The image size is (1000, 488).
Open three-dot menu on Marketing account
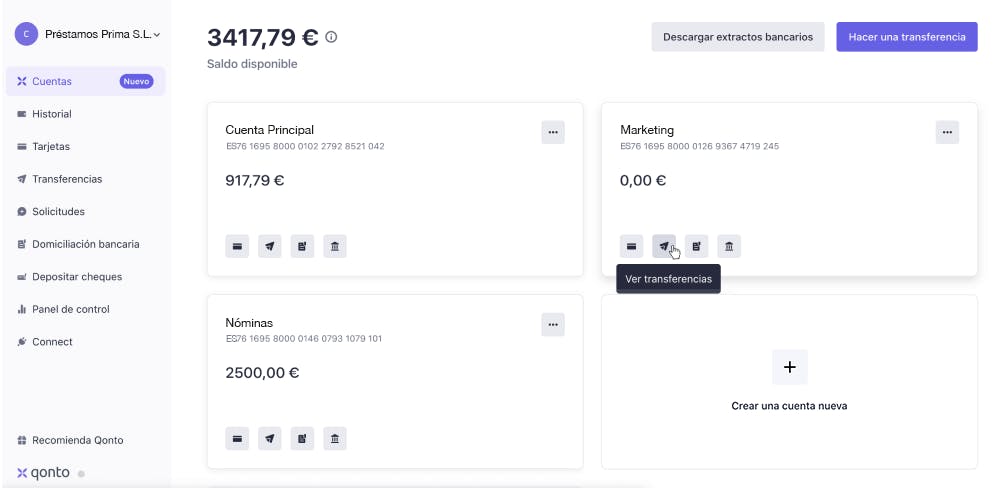(x=947, y=132)
